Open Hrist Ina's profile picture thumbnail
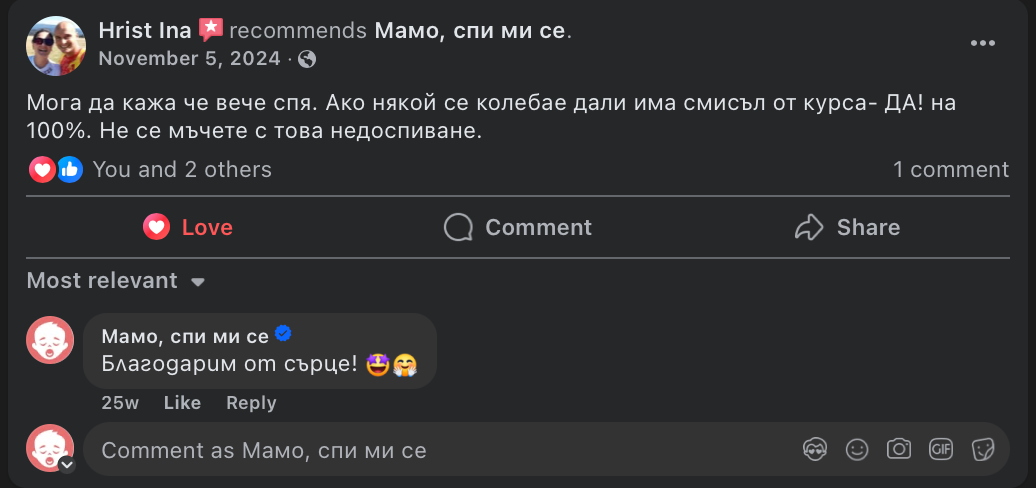The height and width of the screenshot is (488, 1036). (56, 45)
